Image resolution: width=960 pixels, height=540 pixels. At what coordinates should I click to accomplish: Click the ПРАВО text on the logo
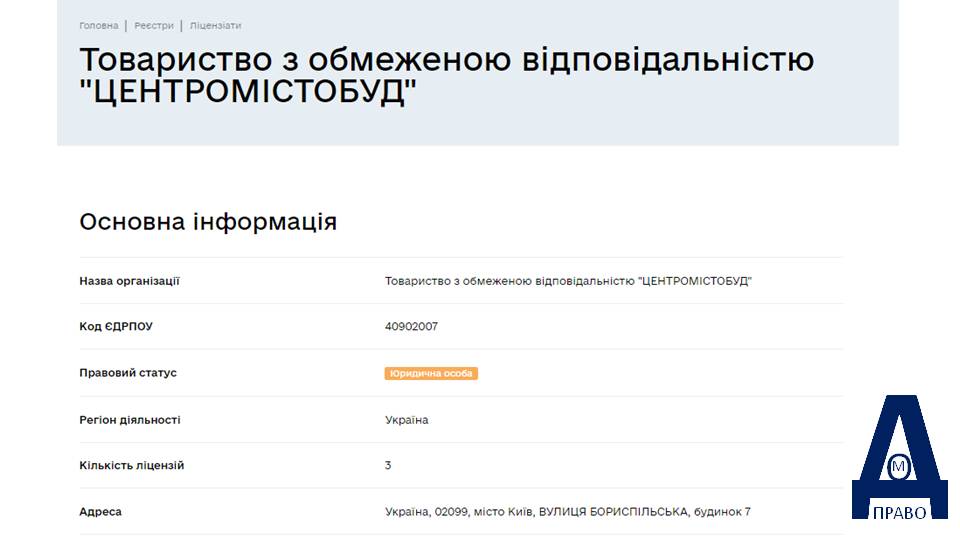[899, 512]
